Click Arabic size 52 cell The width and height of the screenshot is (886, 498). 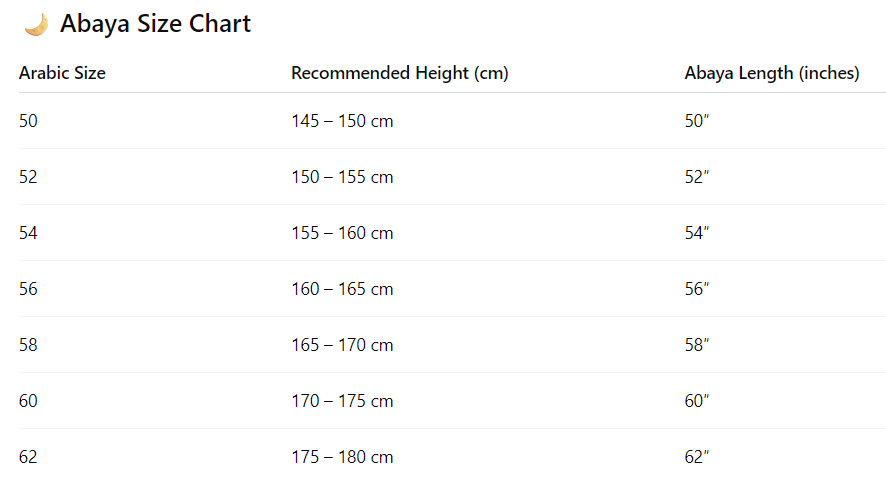(28, 177)
